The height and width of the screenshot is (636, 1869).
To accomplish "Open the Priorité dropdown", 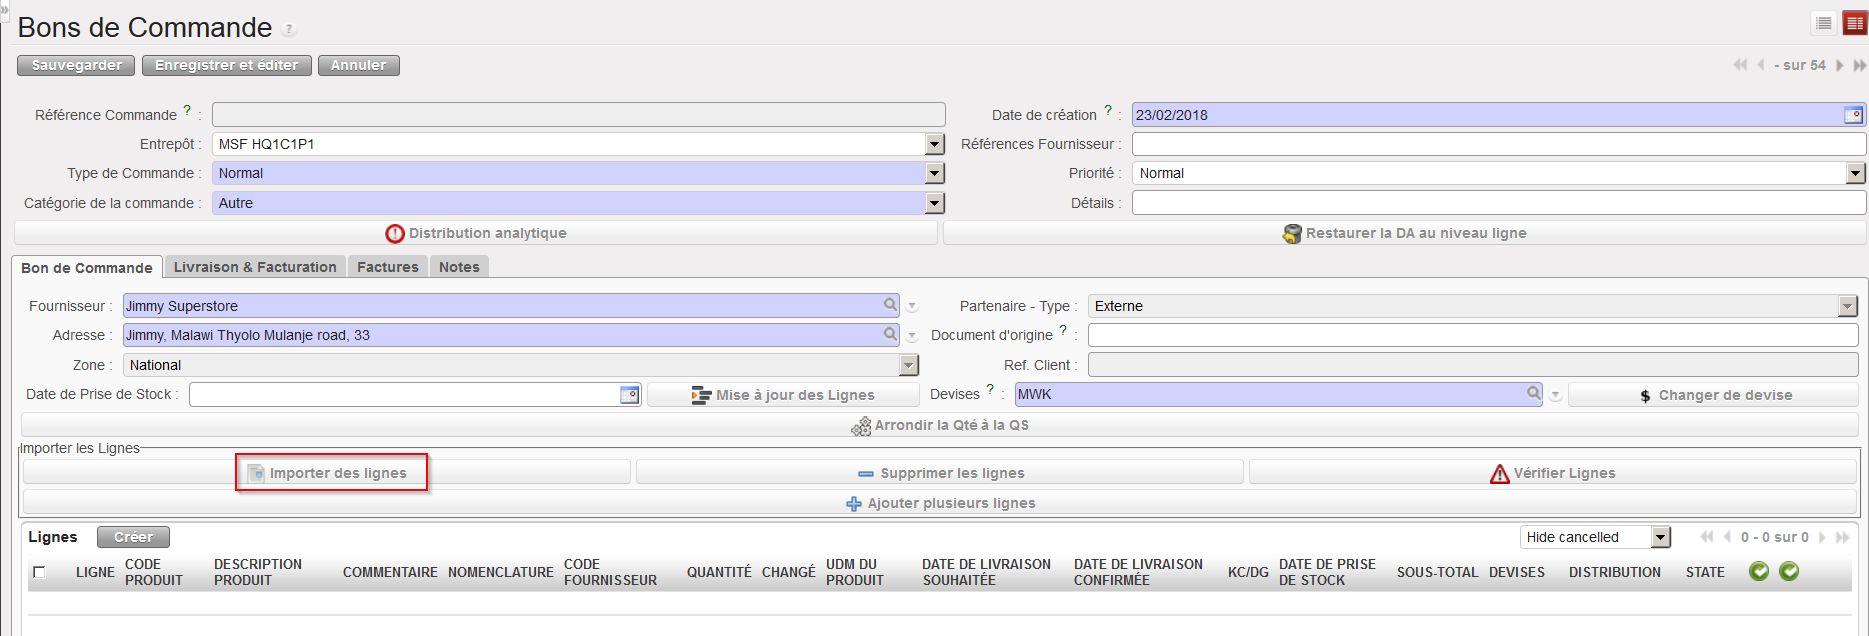I will [x=1855, y=173].
